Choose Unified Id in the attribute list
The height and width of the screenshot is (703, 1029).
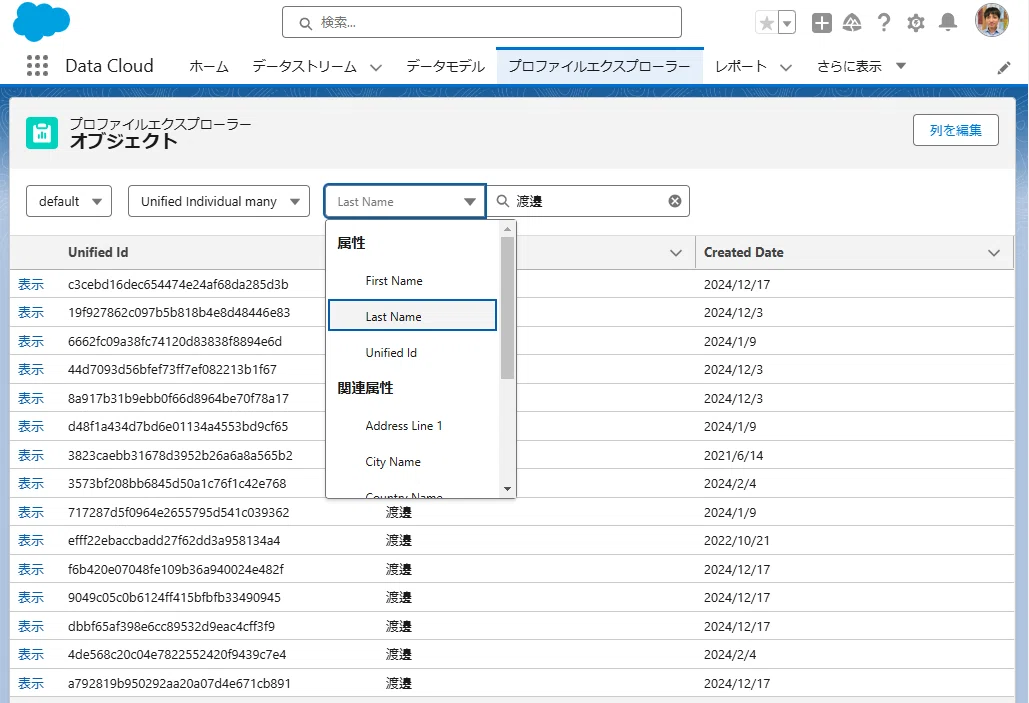[x=412, y=352]
